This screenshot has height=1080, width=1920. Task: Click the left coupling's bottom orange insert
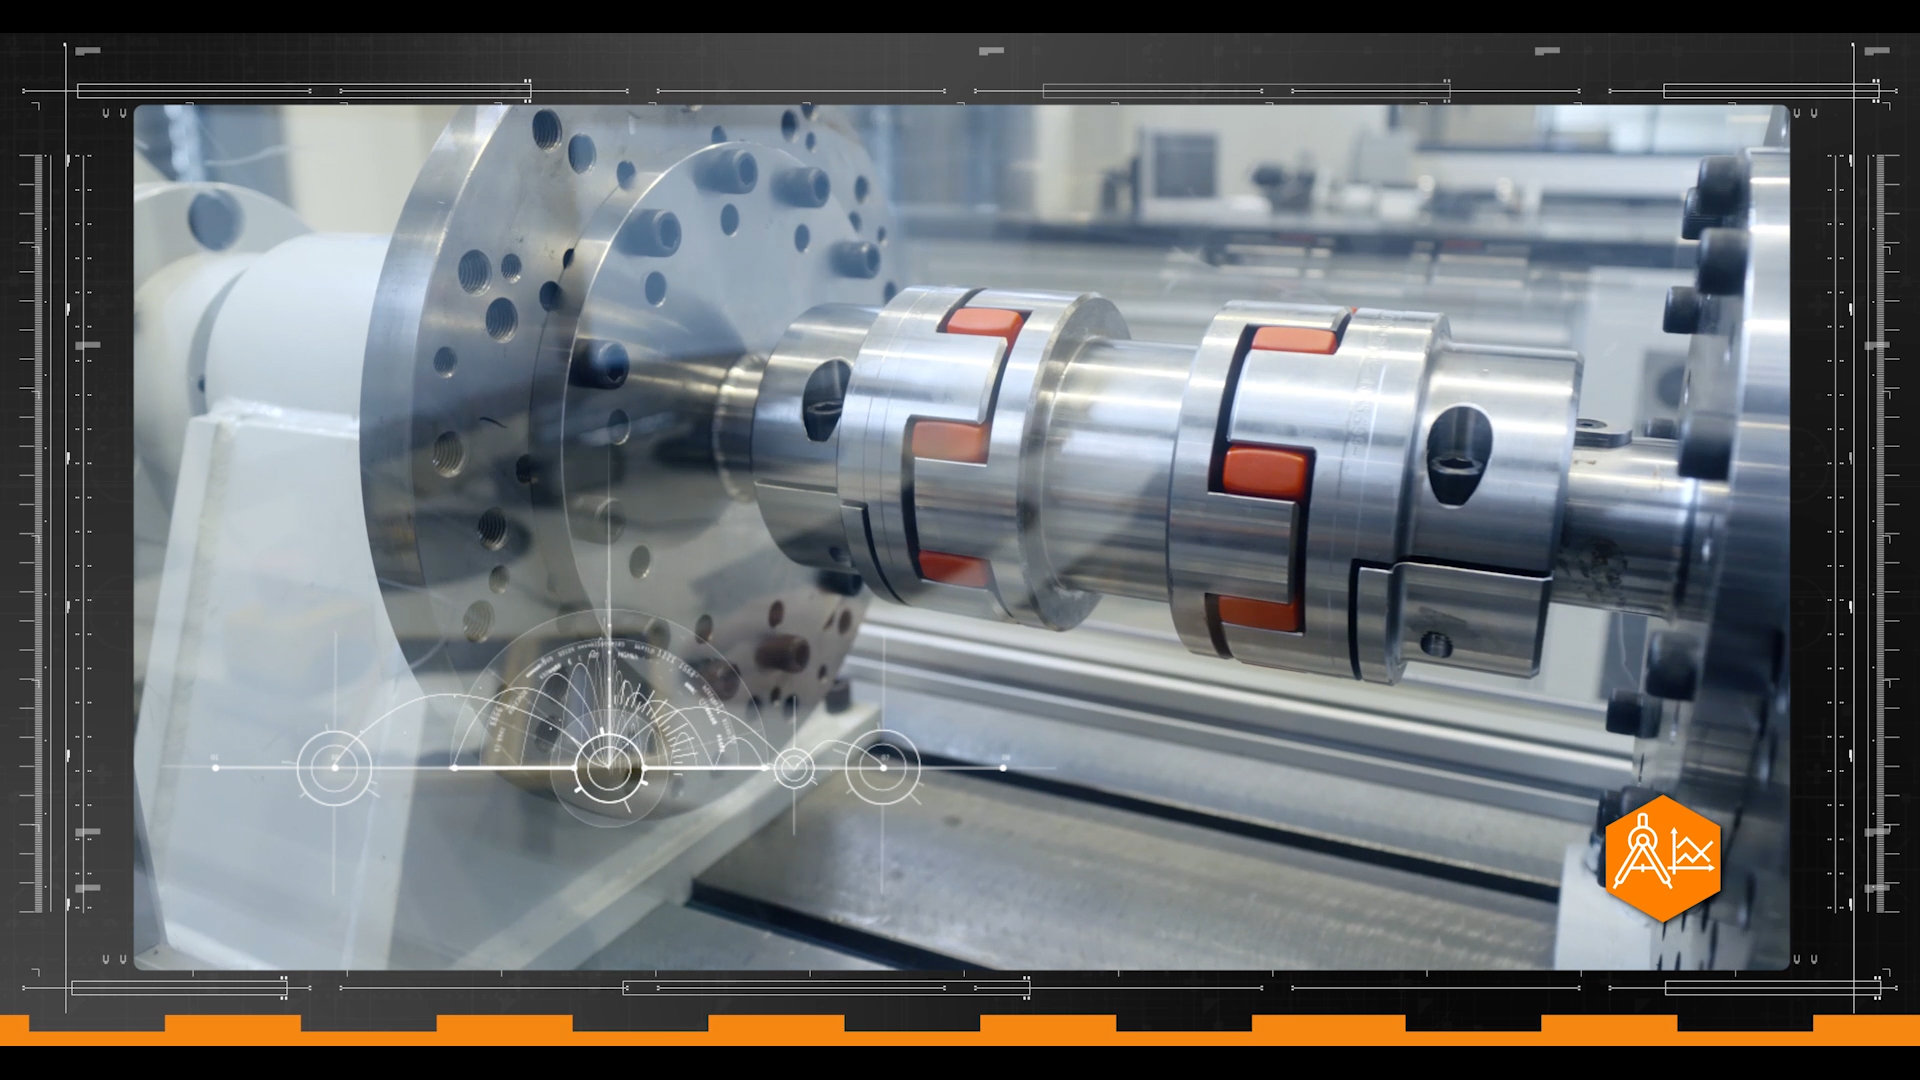[953, 569]
